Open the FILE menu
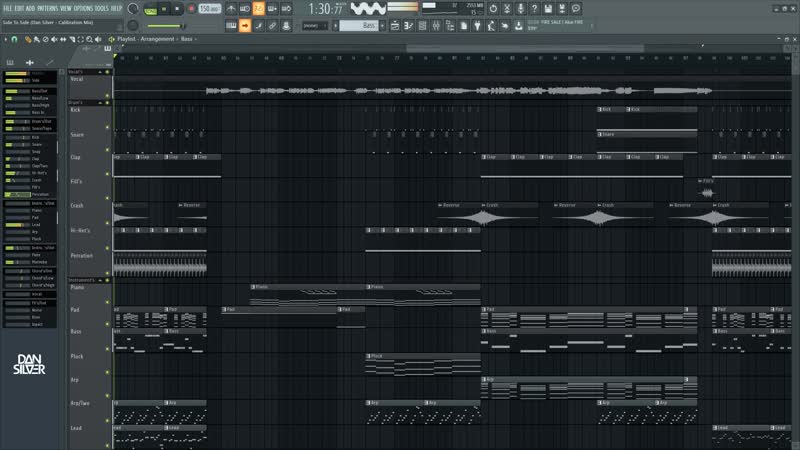This screenshot has height=450, width=800. coord(7,8)
